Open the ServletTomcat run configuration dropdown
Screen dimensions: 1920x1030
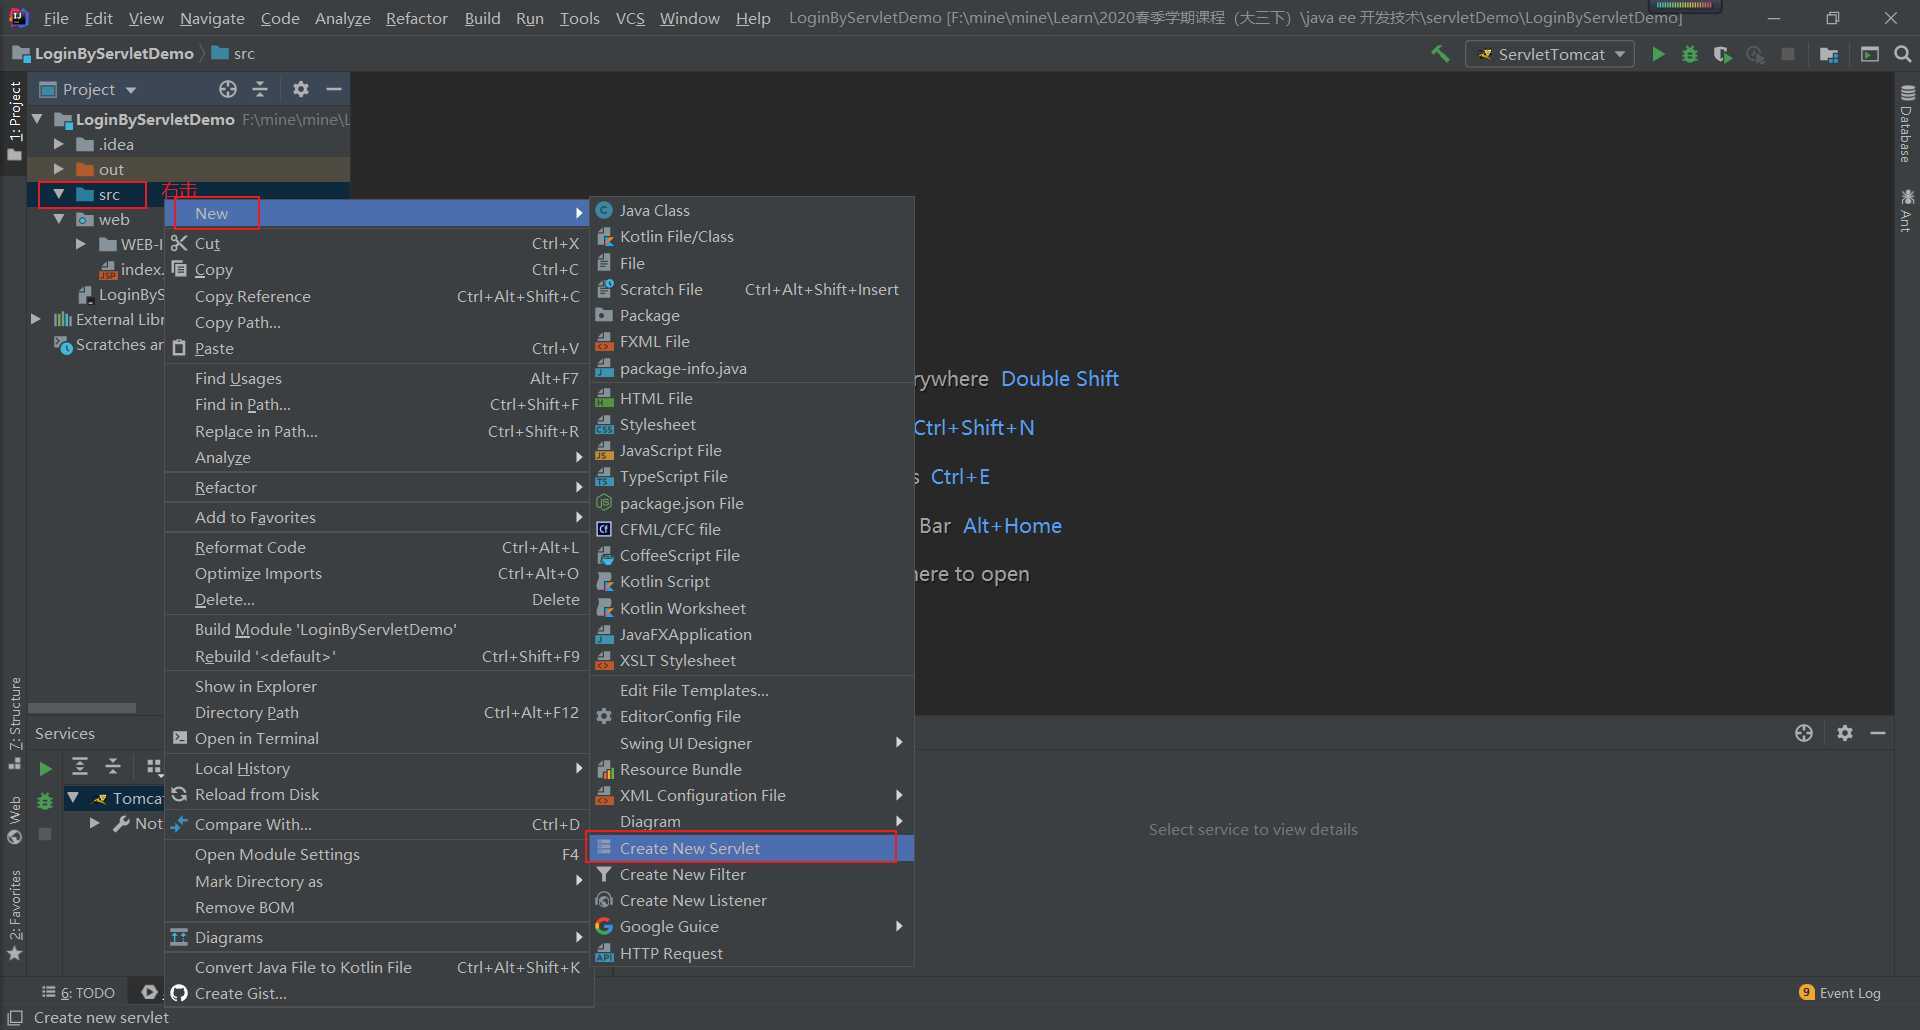click(x=1550, y=54)
